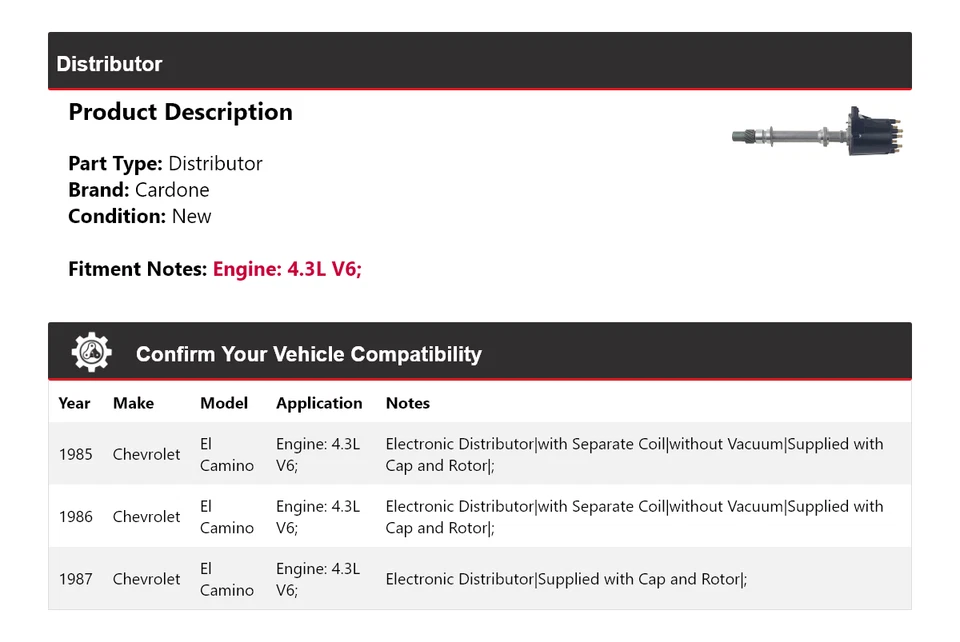Click the Model column header
This screenshot has height=642, width=960.
click(224, 403)
